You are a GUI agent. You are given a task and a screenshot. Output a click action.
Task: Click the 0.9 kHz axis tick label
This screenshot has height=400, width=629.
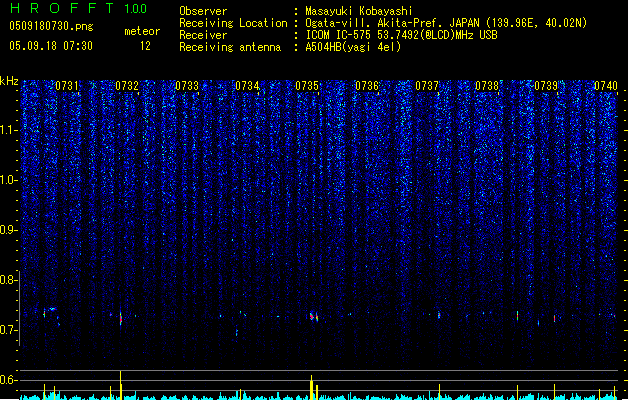tap(9, 230)
